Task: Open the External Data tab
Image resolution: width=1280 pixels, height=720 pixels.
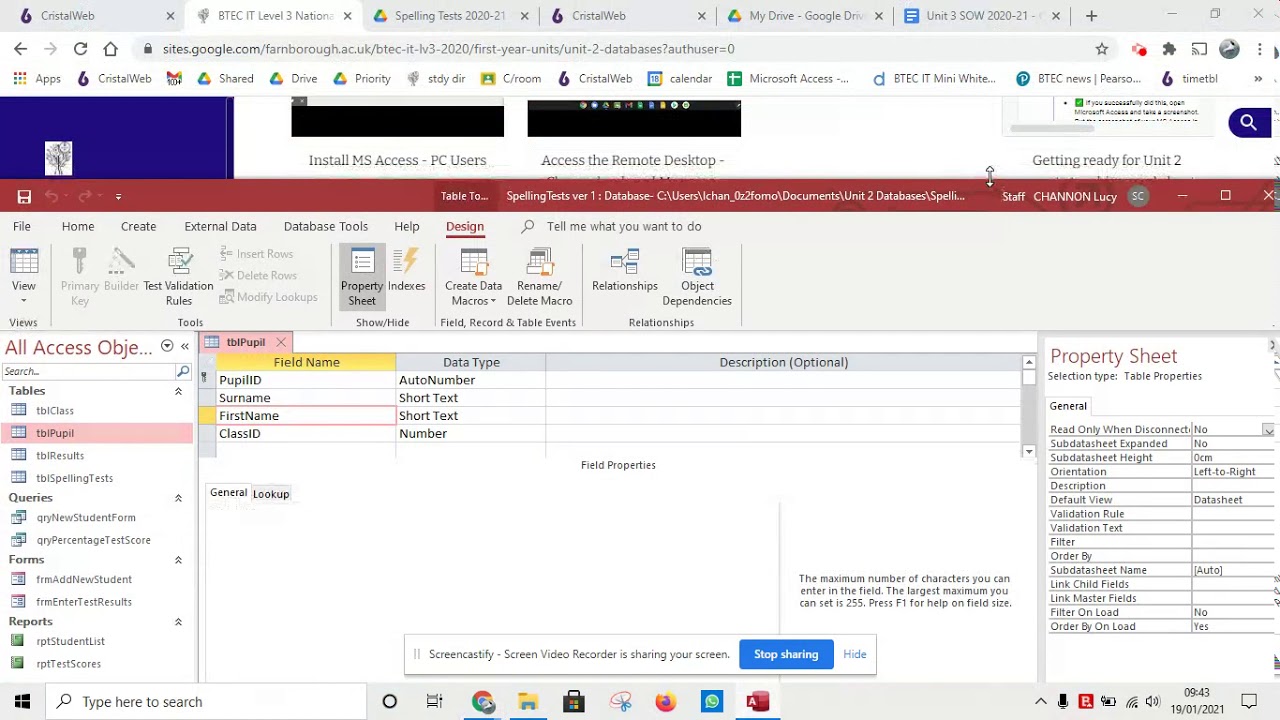Action: [220, 226]
